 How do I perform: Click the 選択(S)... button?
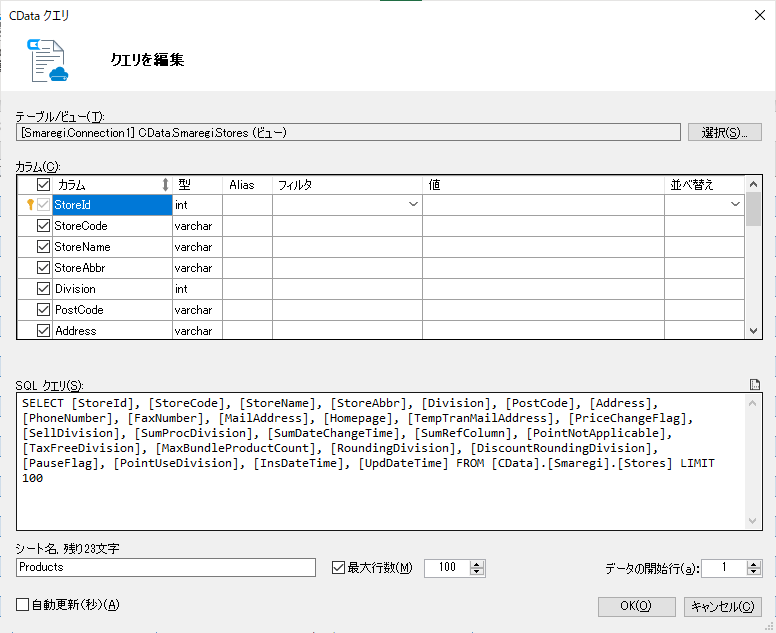[x=725, y=132]
